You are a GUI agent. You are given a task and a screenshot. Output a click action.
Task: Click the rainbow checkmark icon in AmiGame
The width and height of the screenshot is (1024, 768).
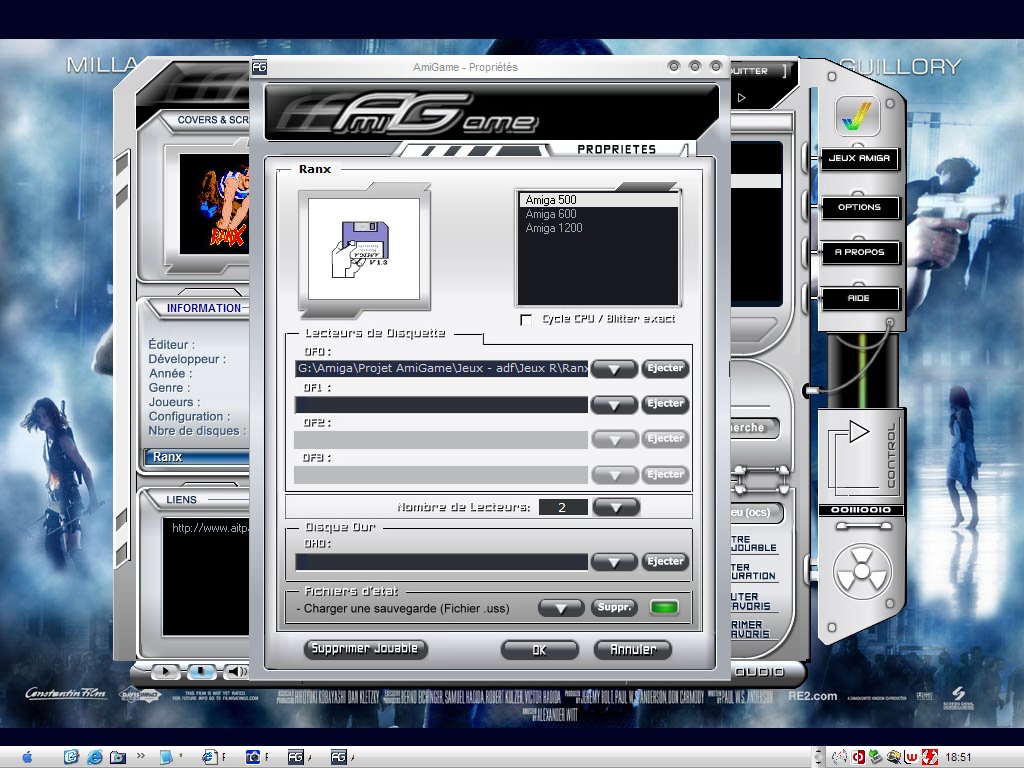(856, 116)
